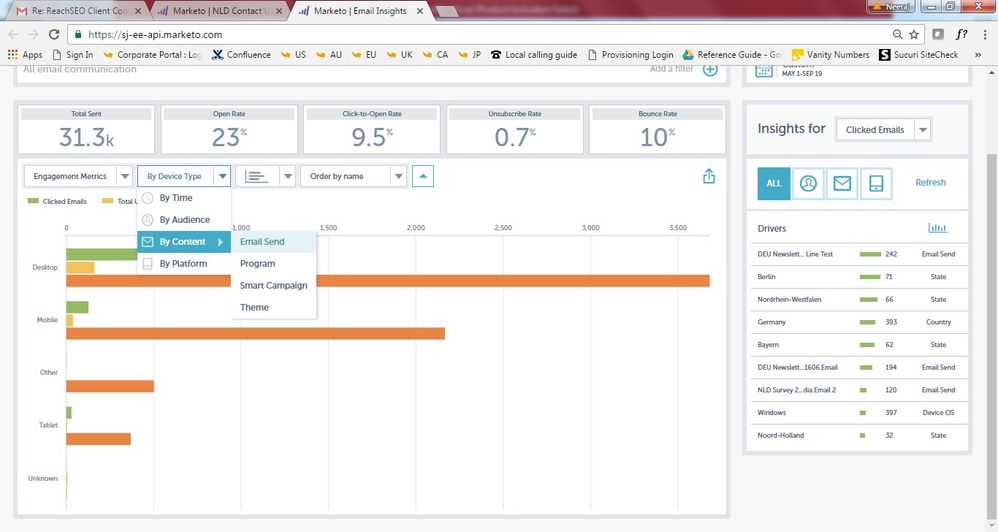
Task: Click the export chart share icon
Action: (x=709, y=176)
